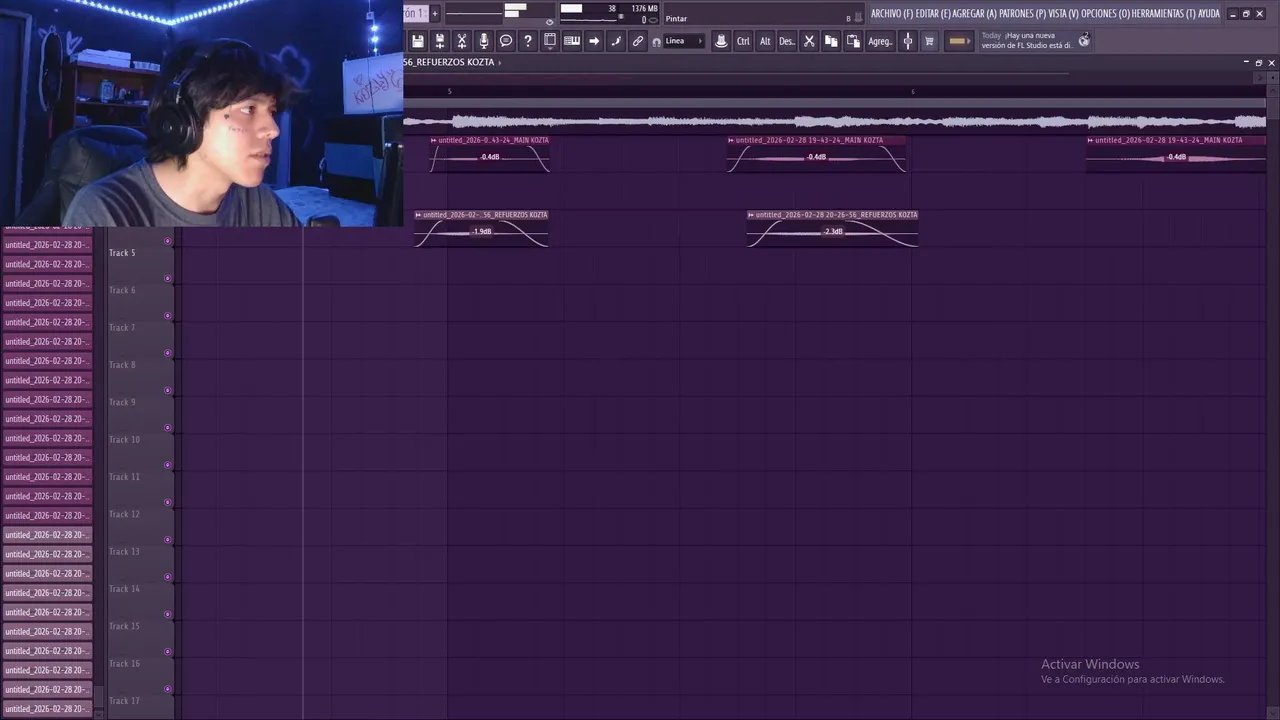Open the EDITAR (E) menu

pyautogui.click(x=933, y=14)
